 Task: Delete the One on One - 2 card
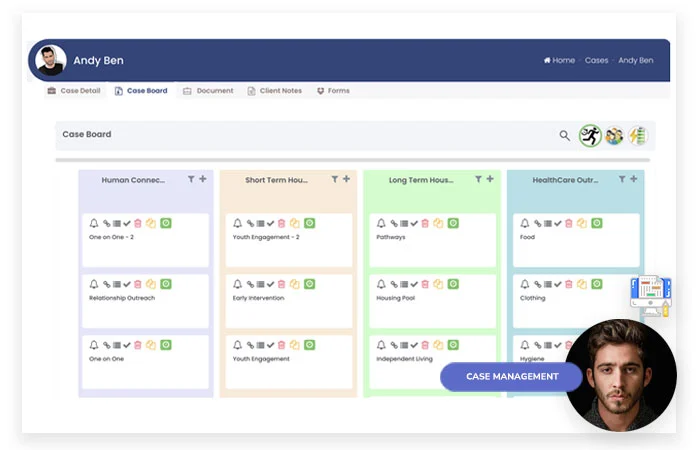click(x=138, y=223)
